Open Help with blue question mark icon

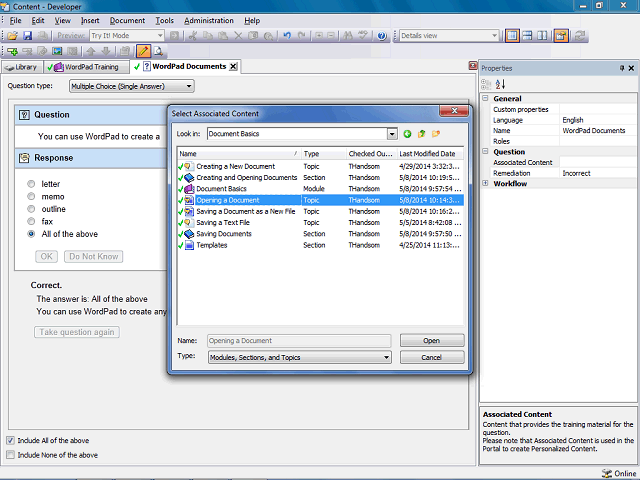pos(382,36)
